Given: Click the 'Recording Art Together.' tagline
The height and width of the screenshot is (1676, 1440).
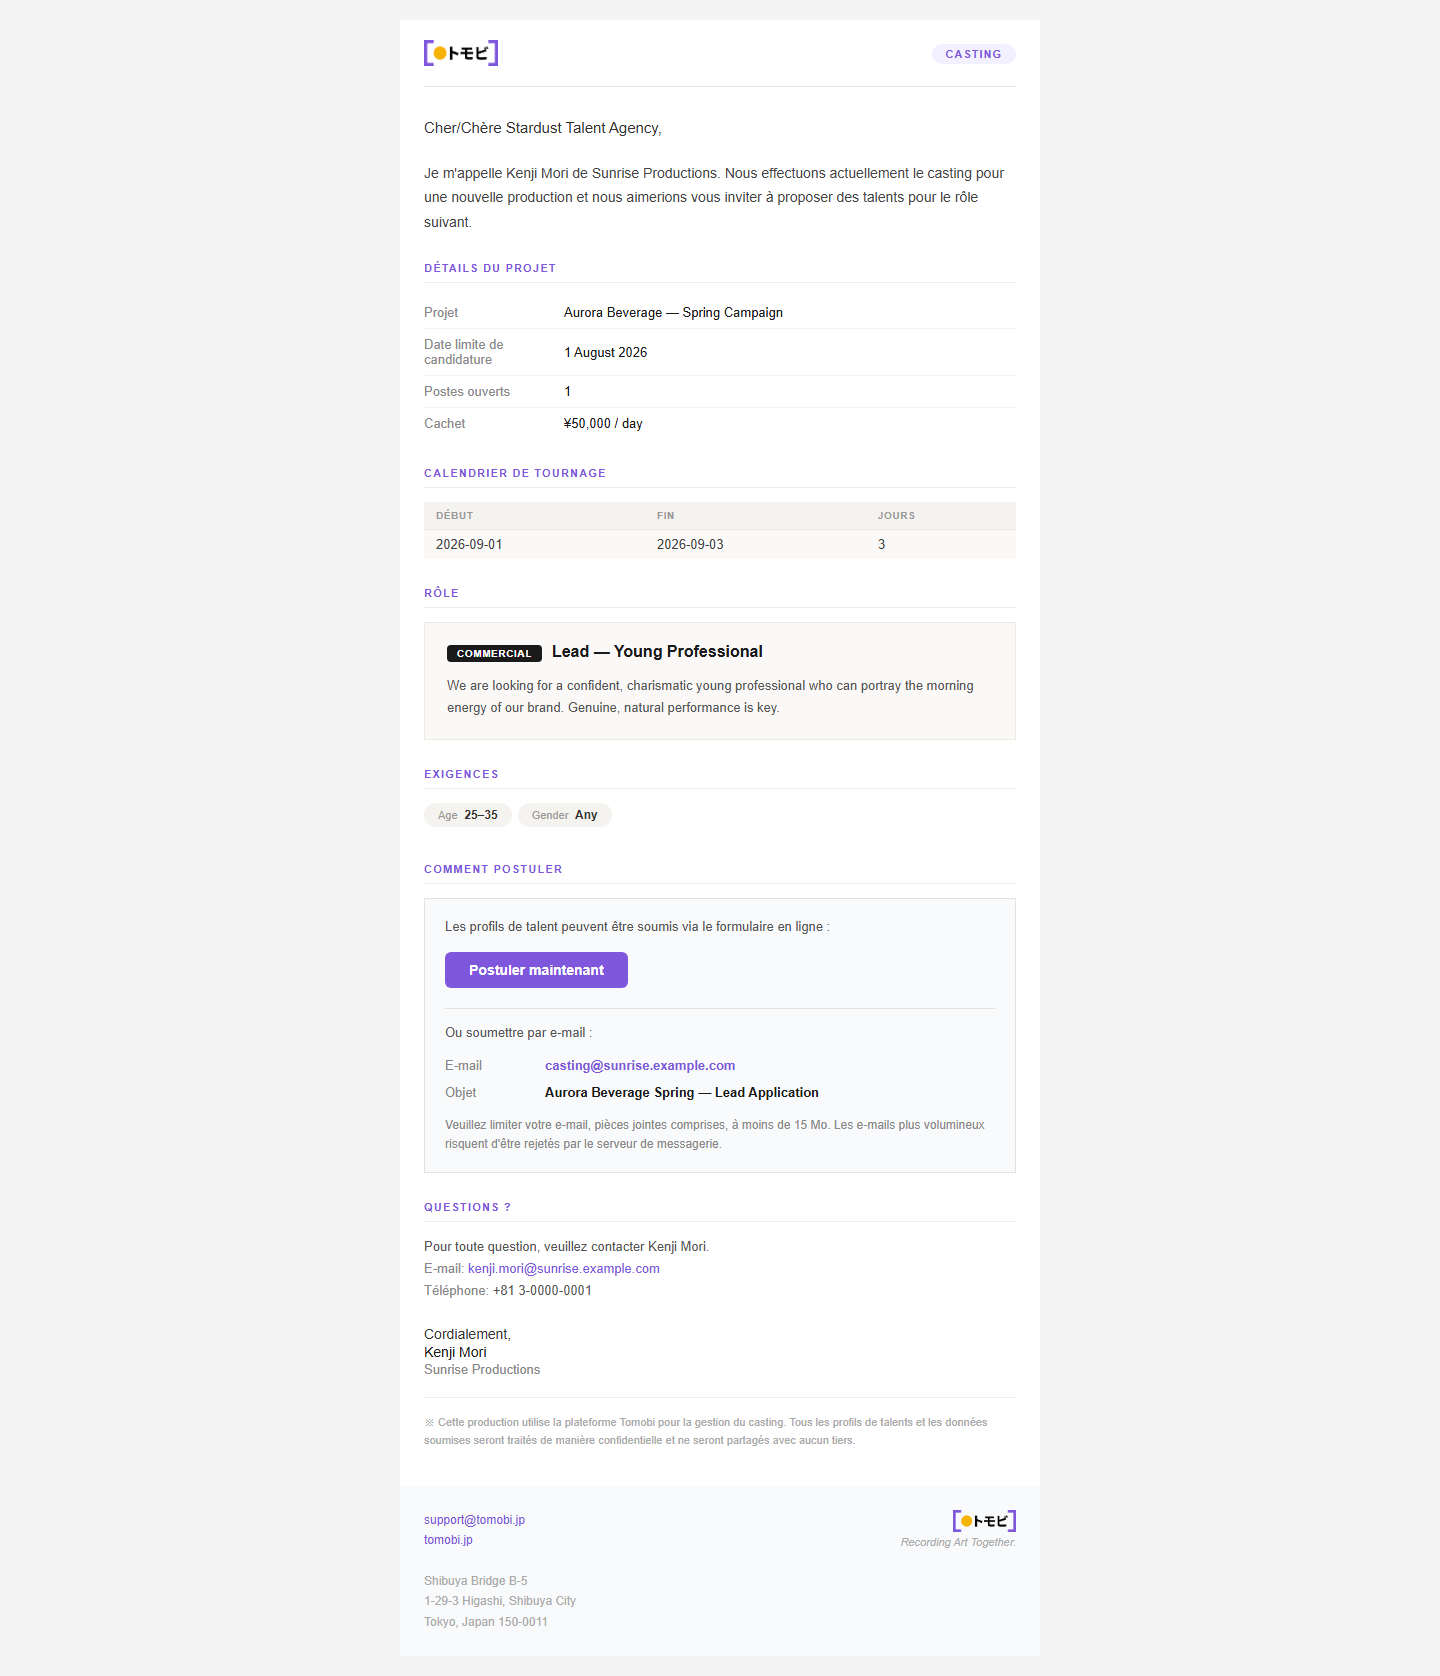Looking at the screenshot, I should click(958, 1542).
